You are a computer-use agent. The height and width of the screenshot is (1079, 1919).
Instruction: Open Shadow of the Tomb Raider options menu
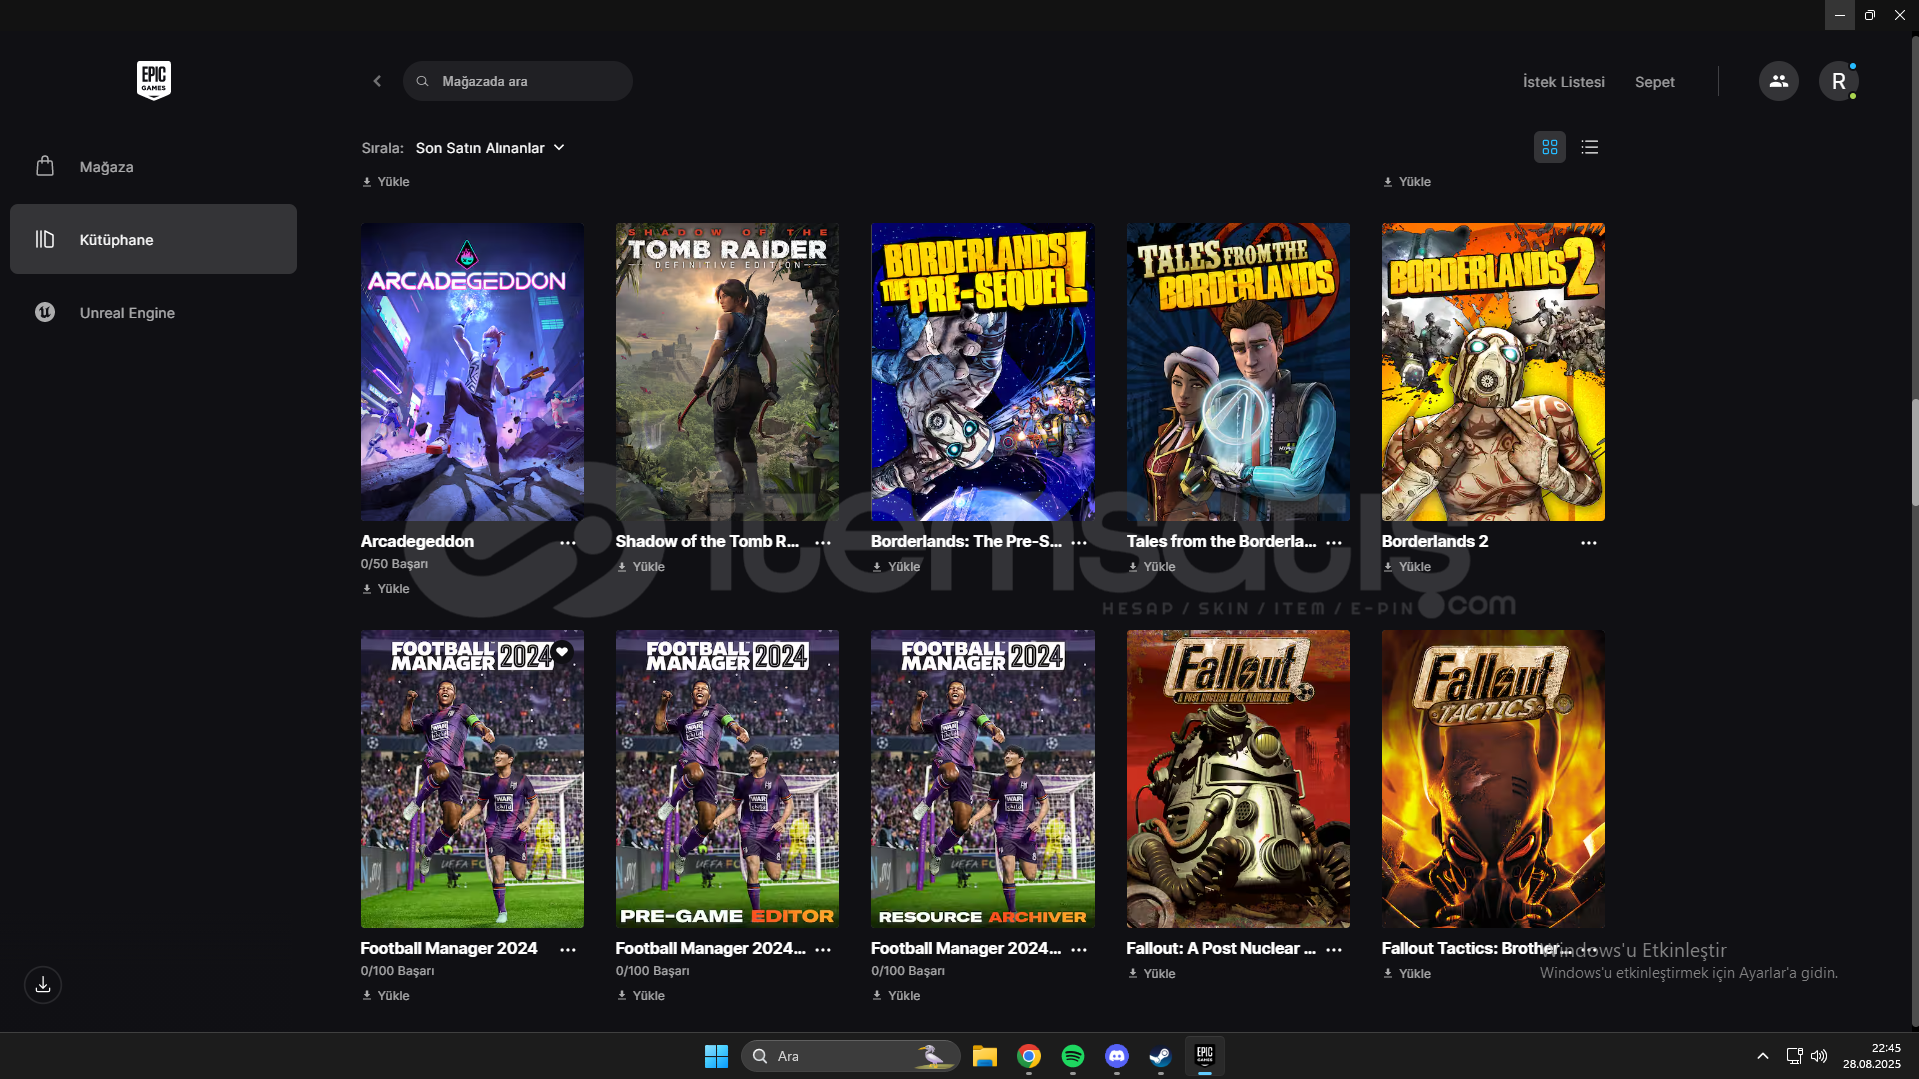(823, 542)
